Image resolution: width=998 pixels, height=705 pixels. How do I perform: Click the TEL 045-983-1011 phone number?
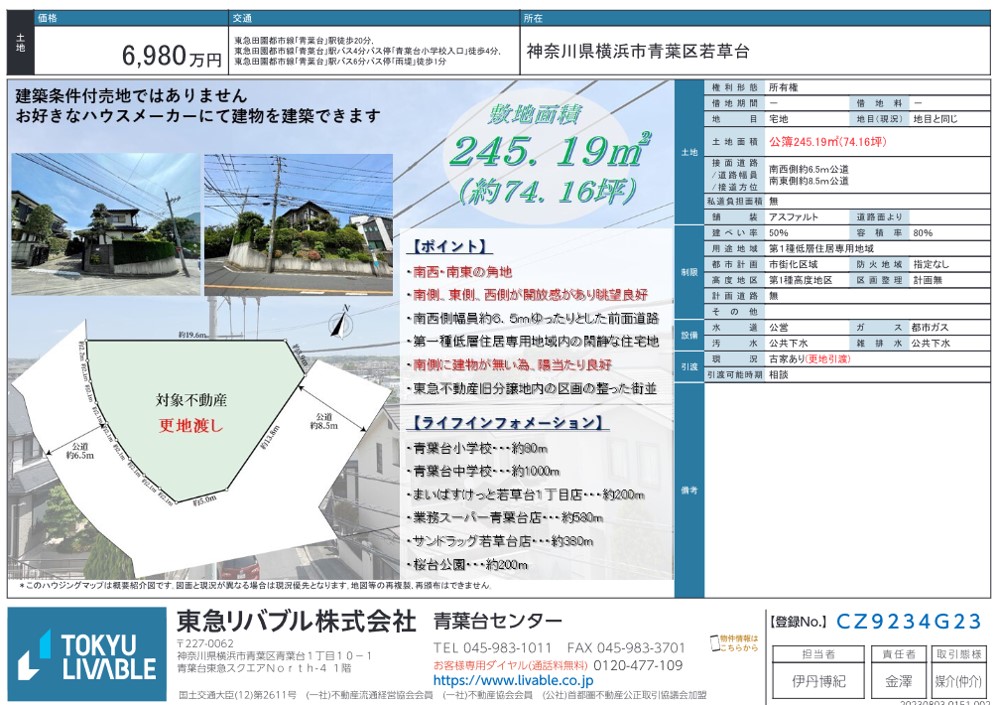[x=493, y=648]
